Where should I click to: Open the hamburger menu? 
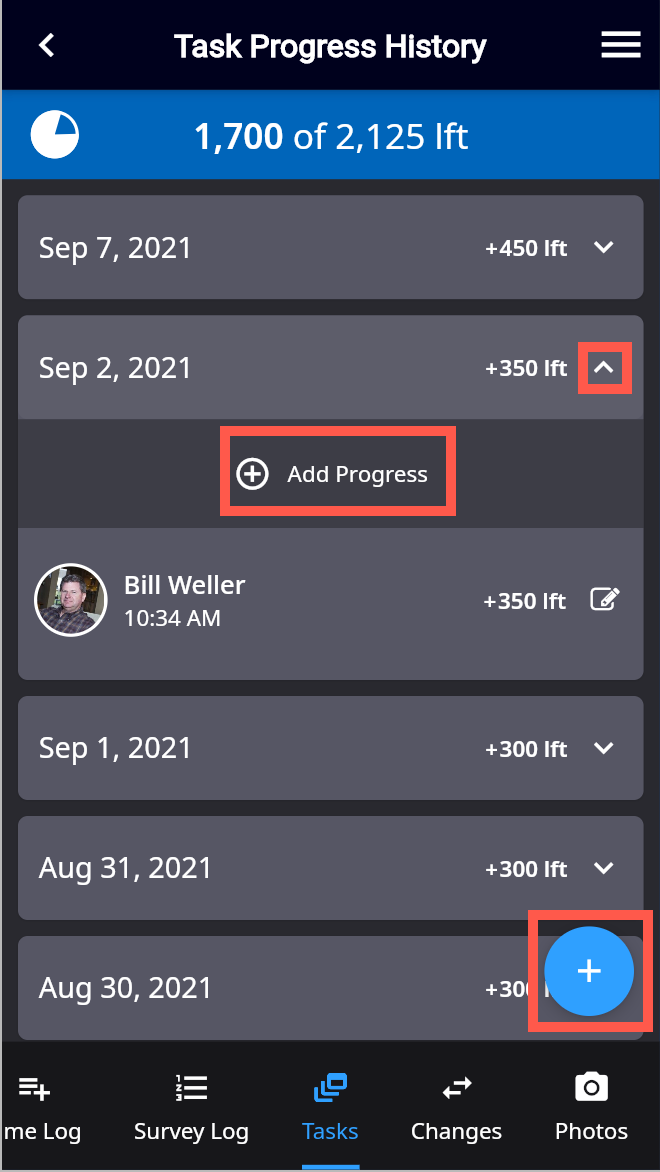[620, 46]
